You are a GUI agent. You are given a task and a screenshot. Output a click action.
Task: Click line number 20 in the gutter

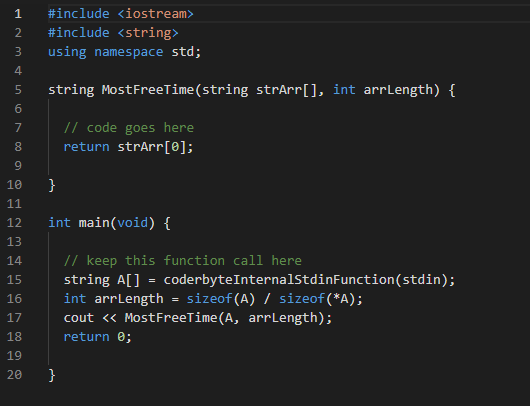(x=14, y=375)
